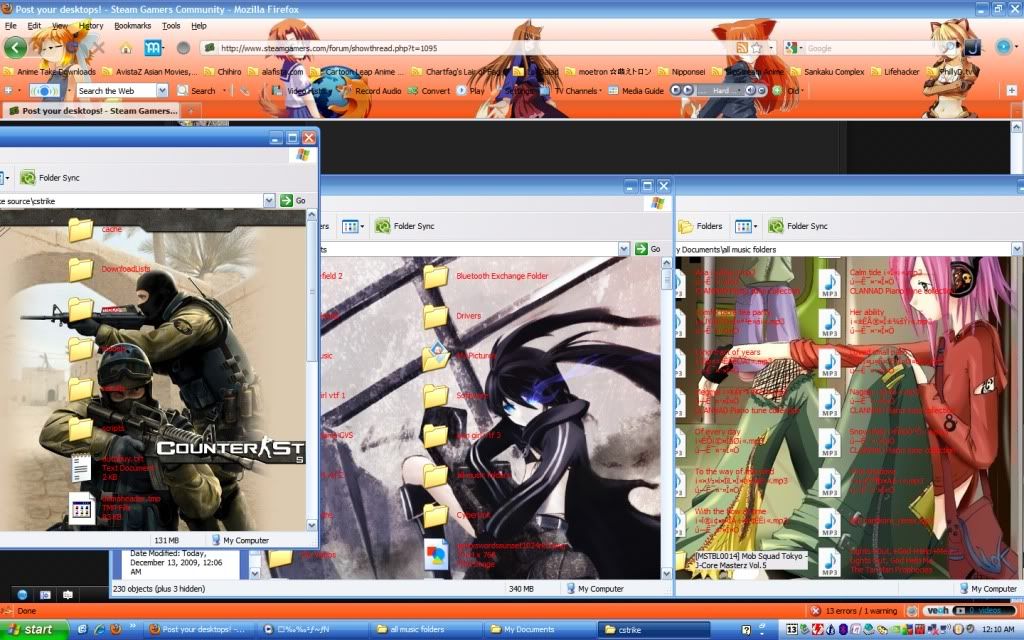Click the cstrike window's vertical scrollbar
Screen dimensions: 1024x640
[312, 370]
